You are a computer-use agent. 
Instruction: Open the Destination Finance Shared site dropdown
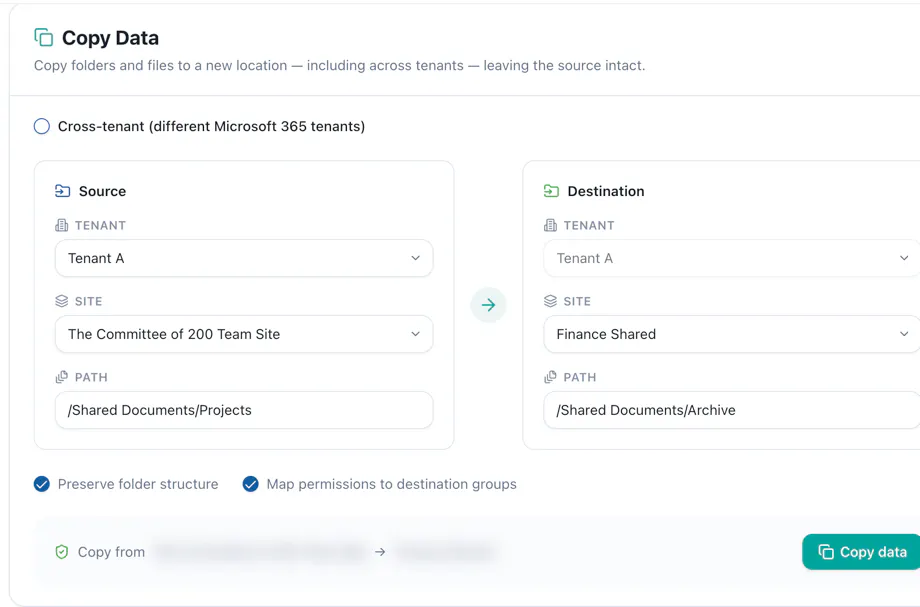(x=732, y=334)
